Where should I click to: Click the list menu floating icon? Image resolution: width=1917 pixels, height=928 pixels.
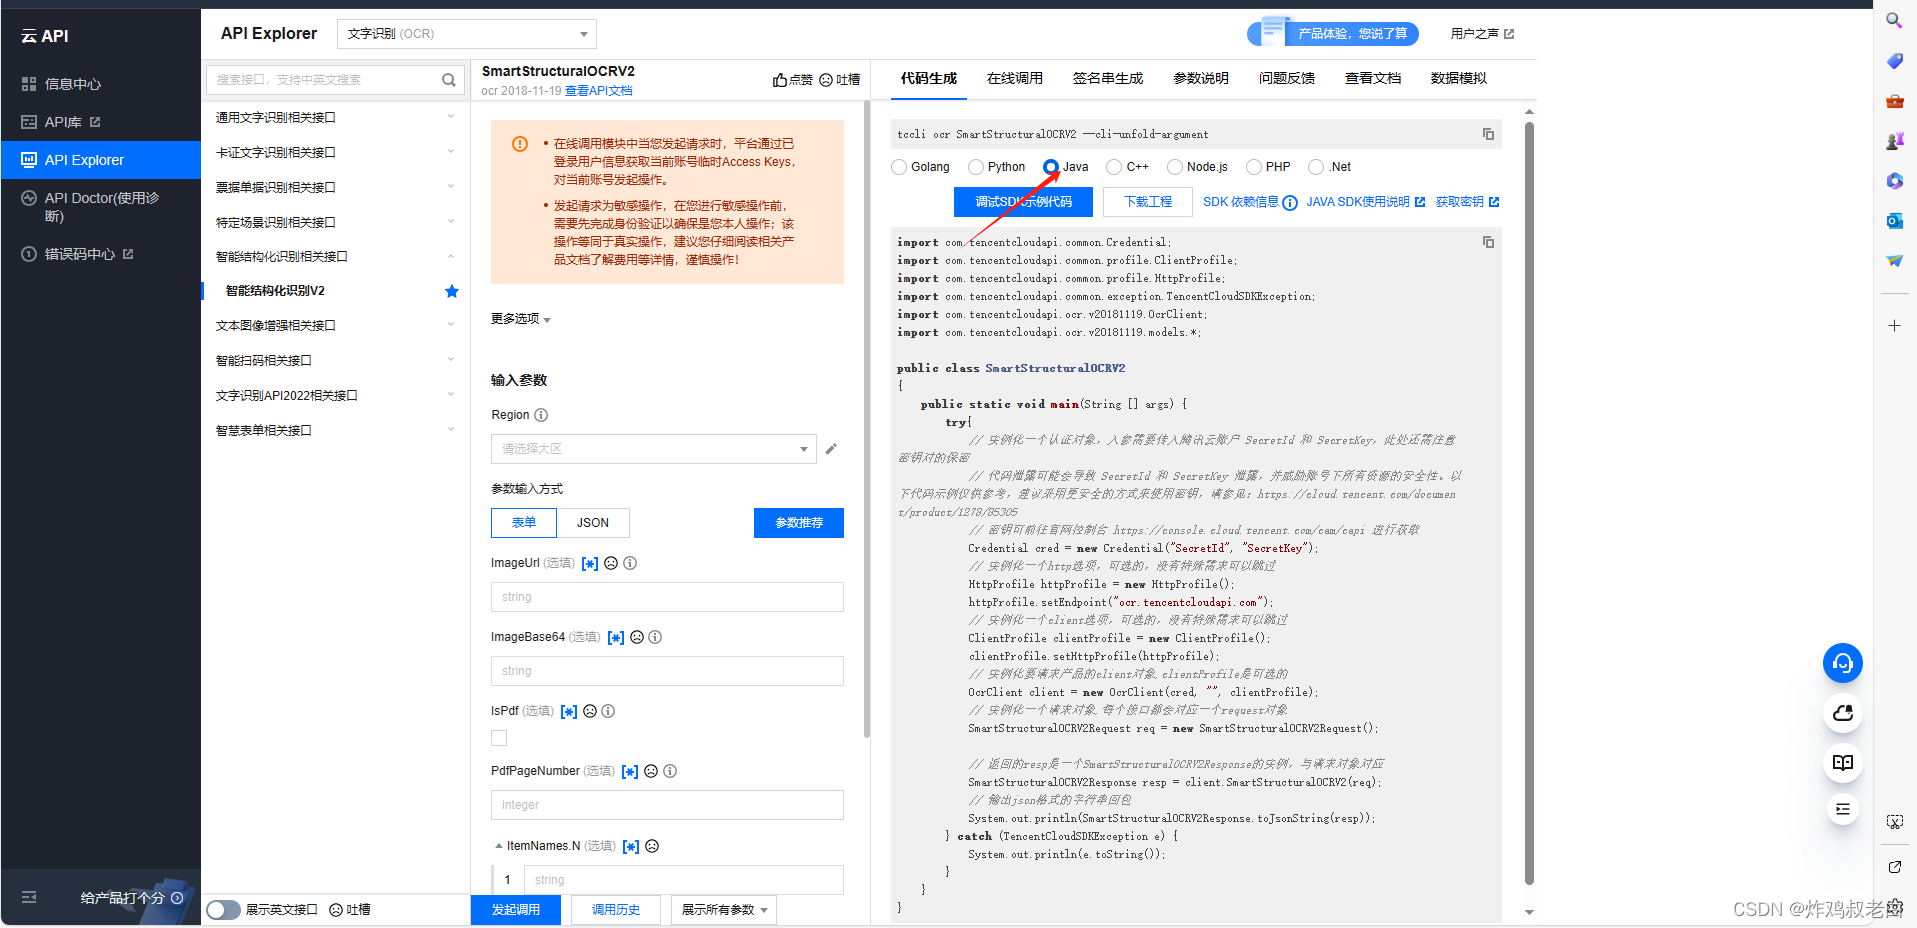click(1842, 809)
